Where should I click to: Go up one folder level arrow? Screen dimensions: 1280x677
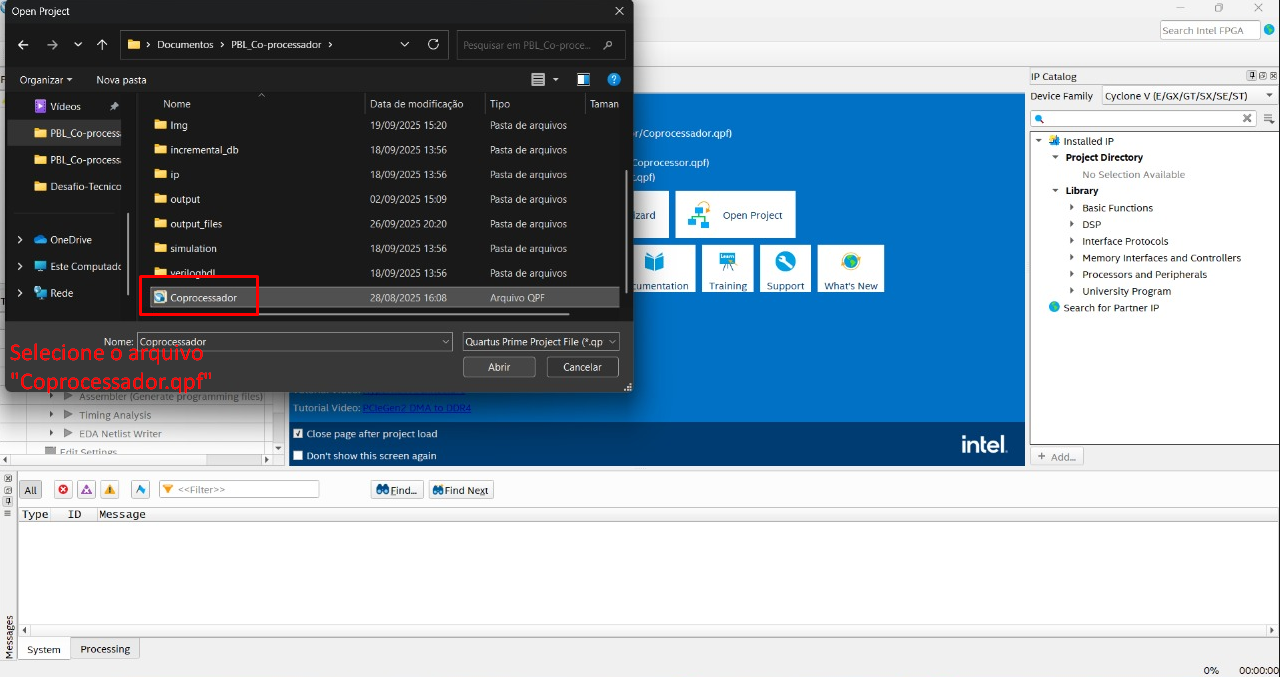point(102,45)
